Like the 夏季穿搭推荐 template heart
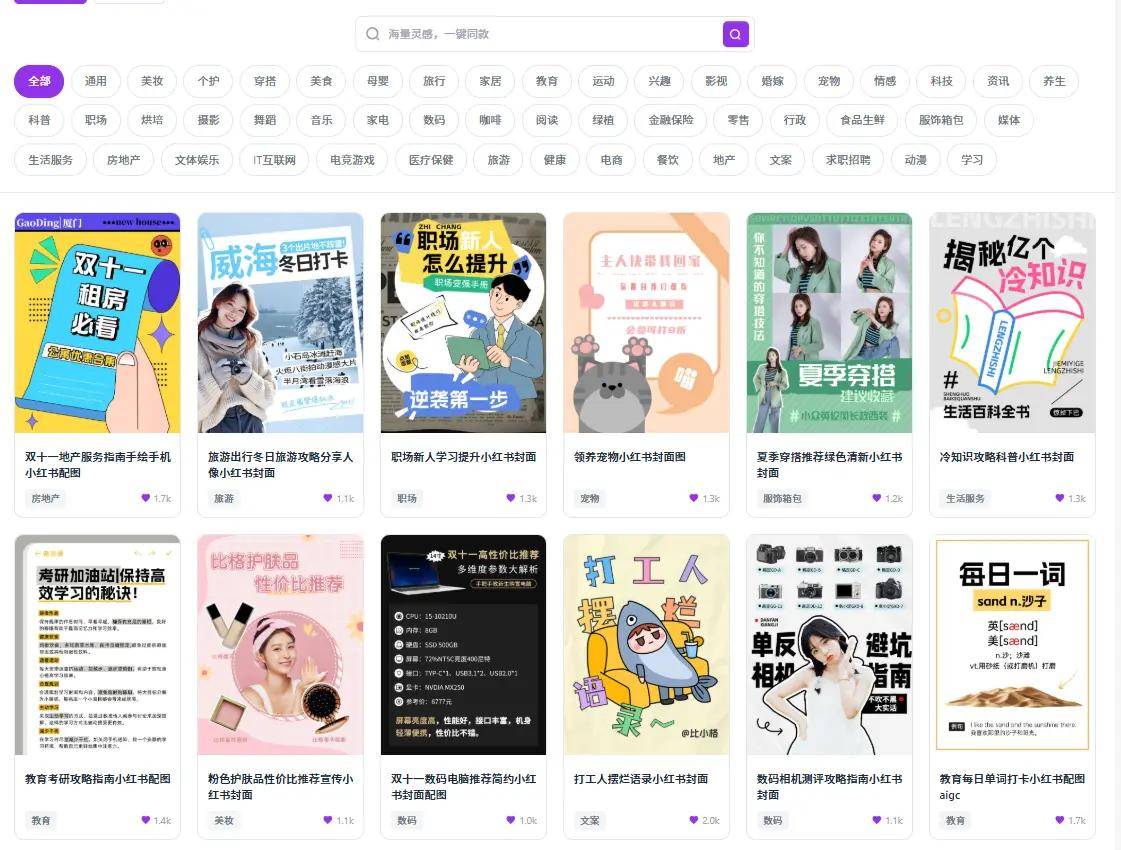 877,498
